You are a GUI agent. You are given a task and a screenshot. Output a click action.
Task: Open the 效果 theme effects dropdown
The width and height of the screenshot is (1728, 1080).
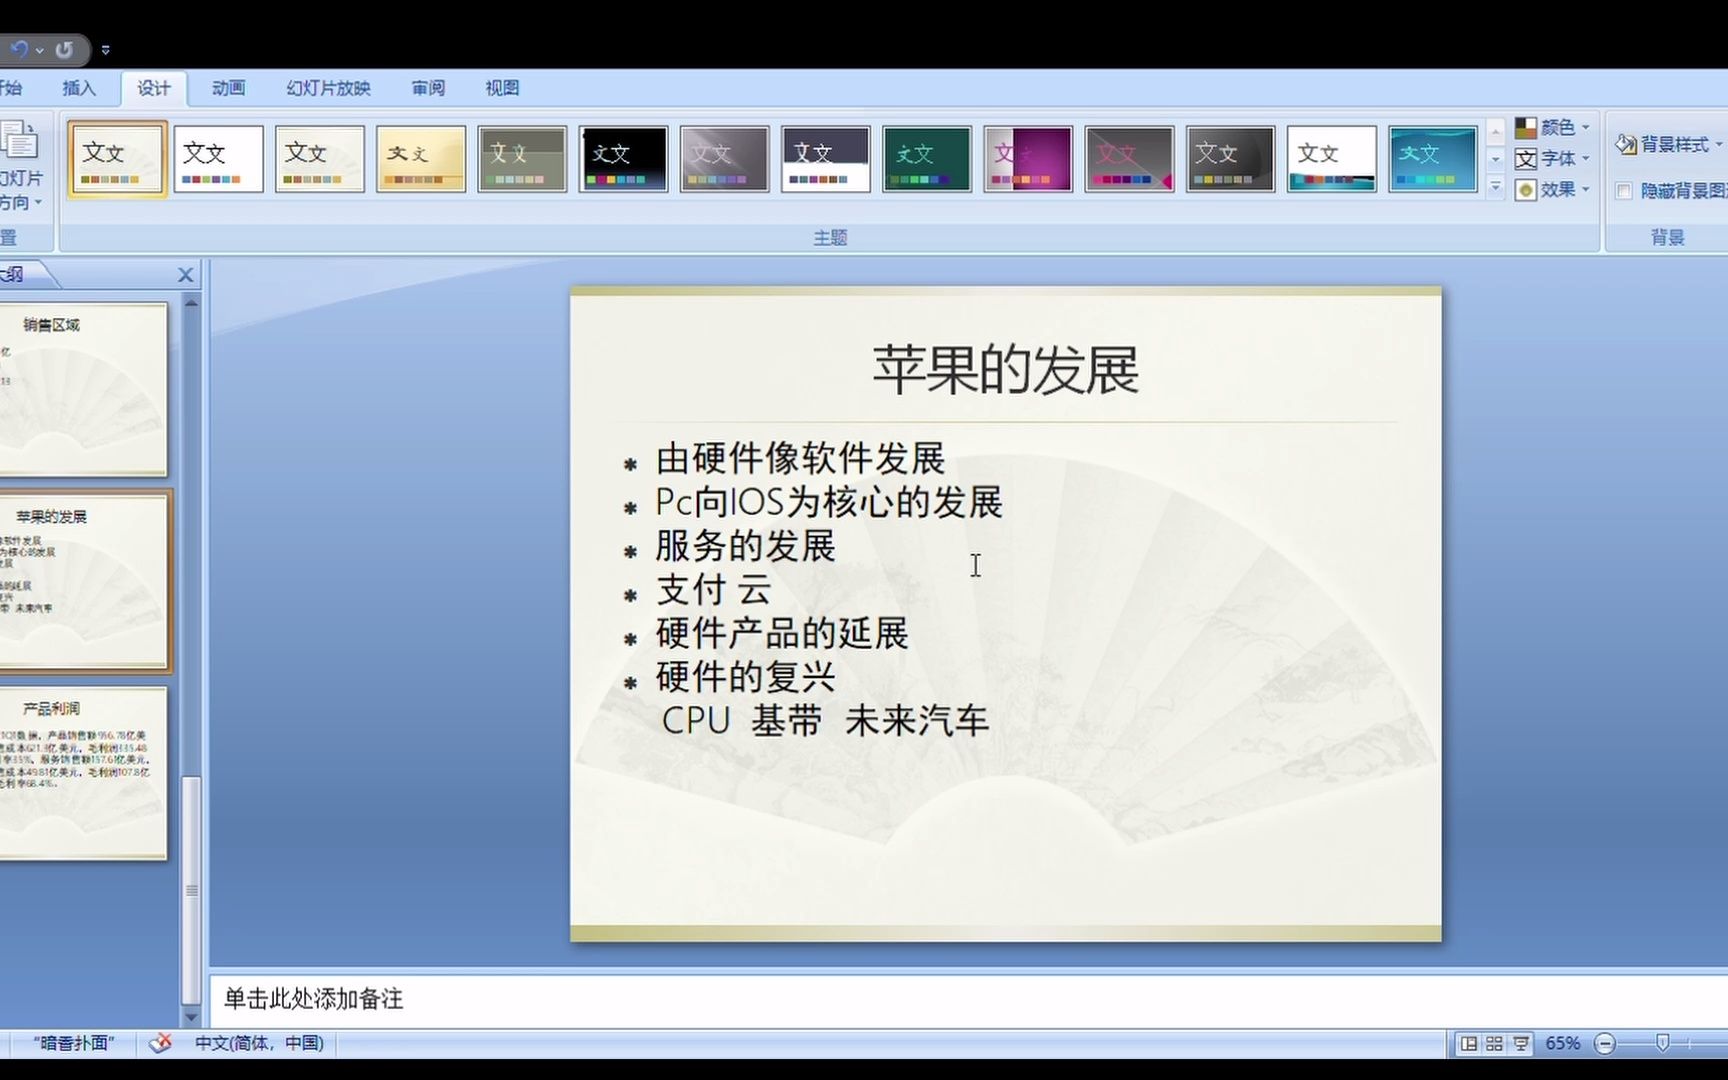[1552, 189]
